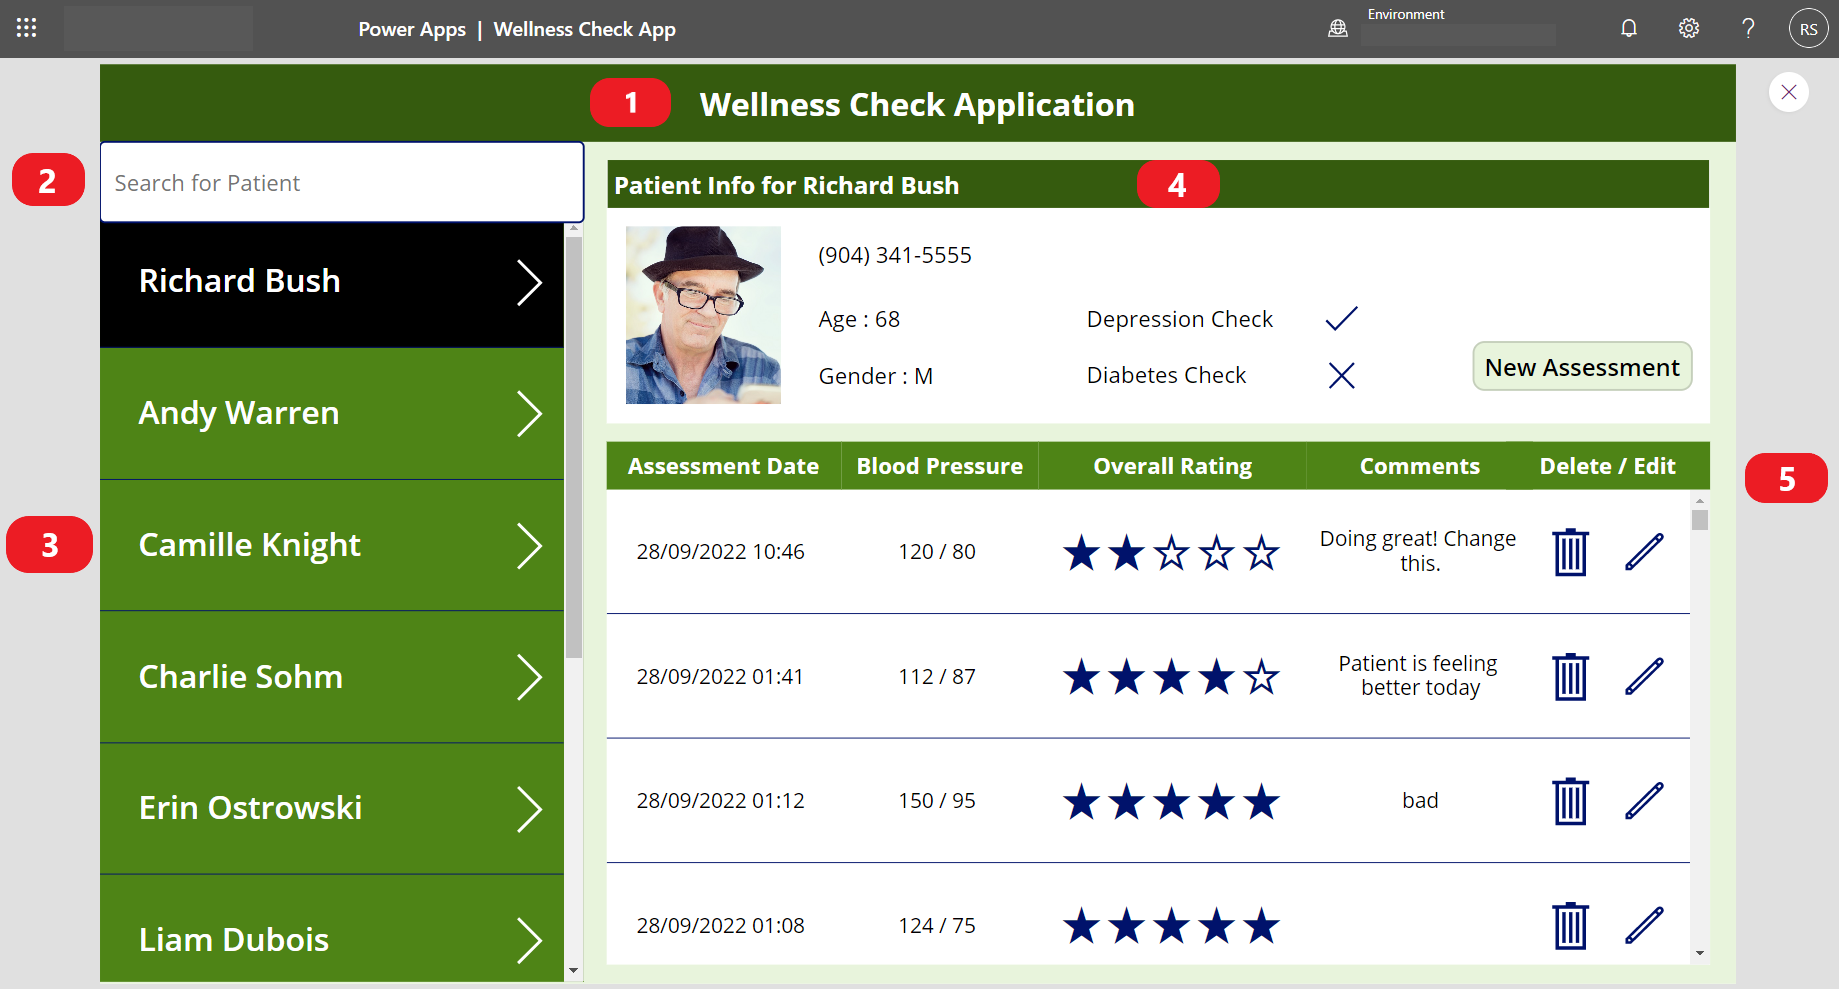Edit the 28/09/2022 01:08 assessment
Viewport: 1839px width, 989px height.
[x=1644, y=925]
